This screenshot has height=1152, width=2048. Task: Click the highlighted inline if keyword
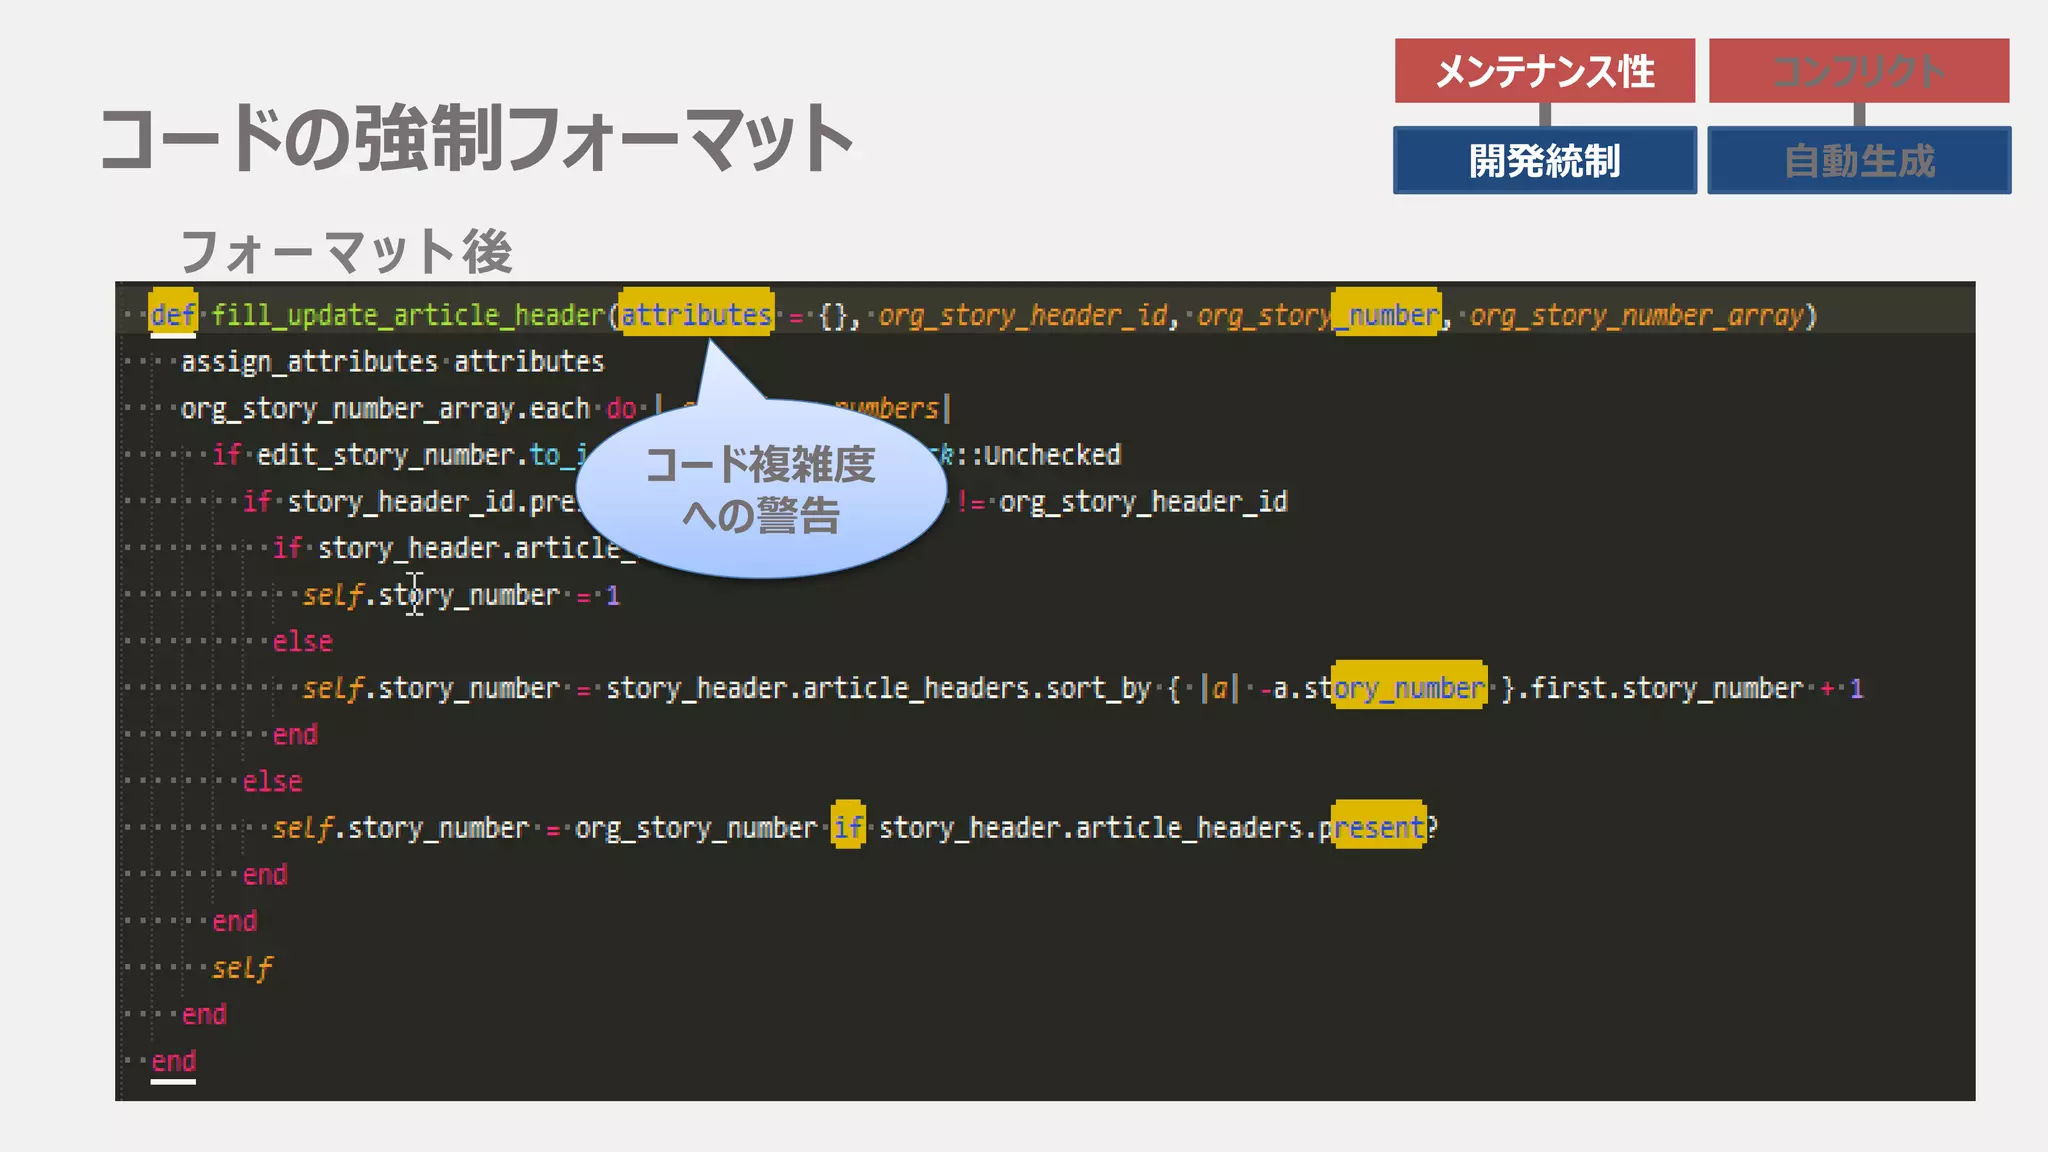(848, 827)
